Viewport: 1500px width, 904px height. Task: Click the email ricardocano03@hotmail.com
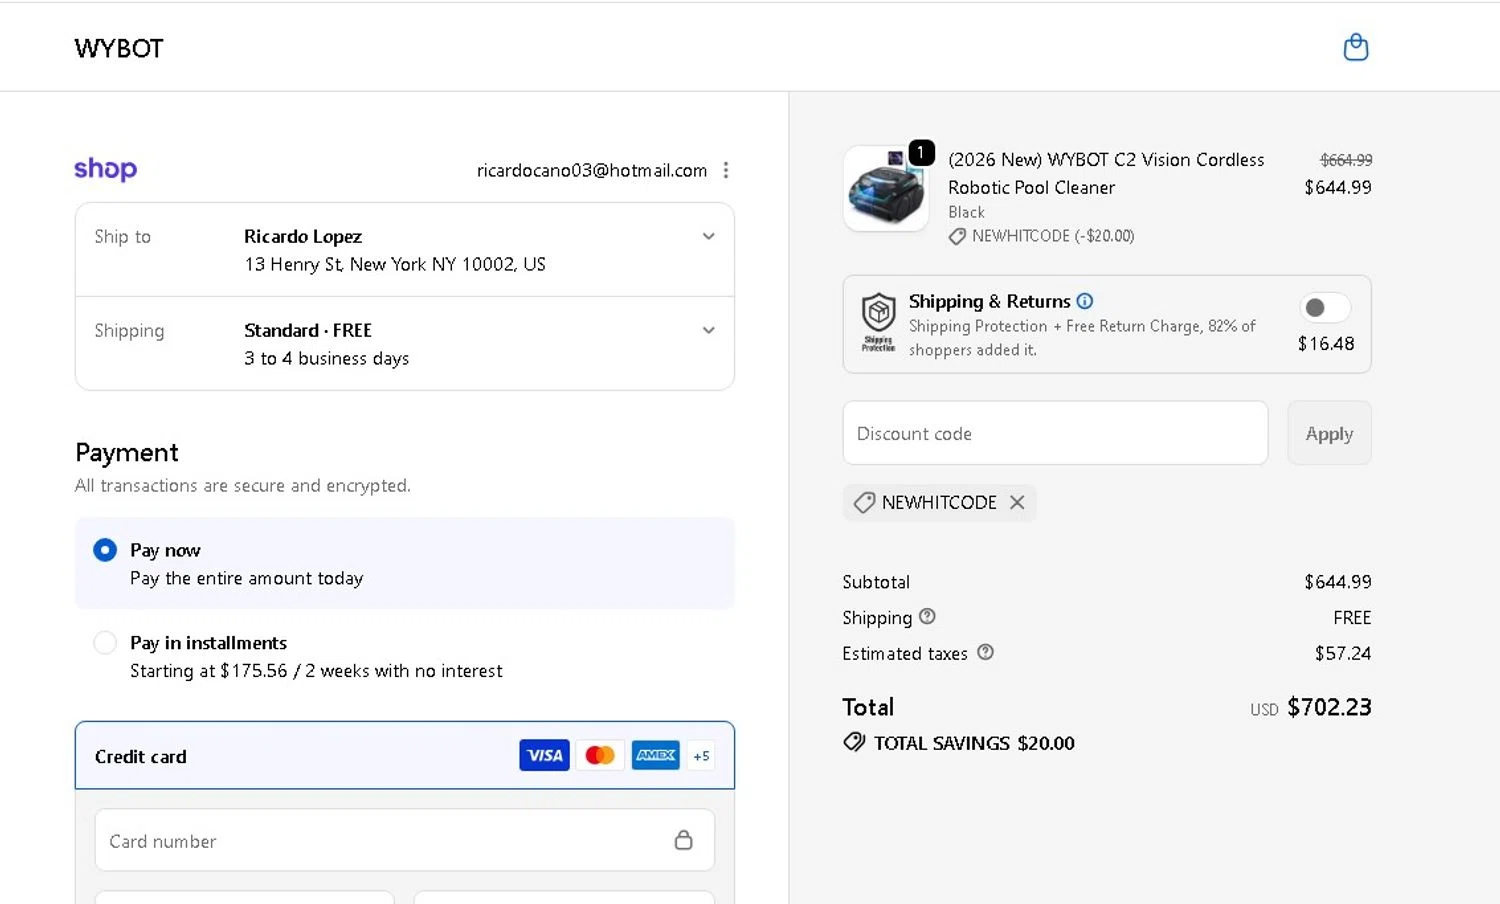[592, 170]
